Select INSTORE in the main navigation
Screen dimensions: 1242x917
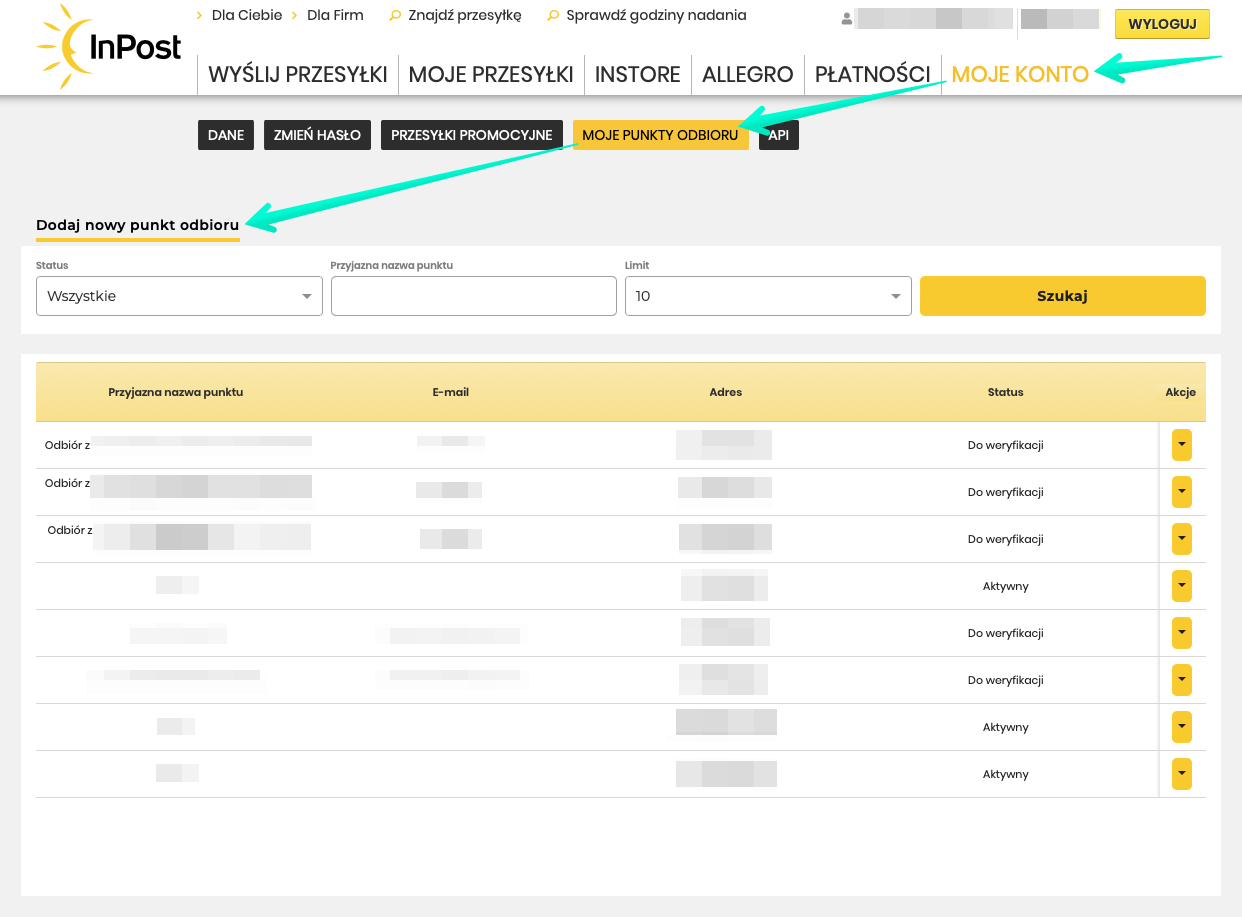click(x=638, y=74)
